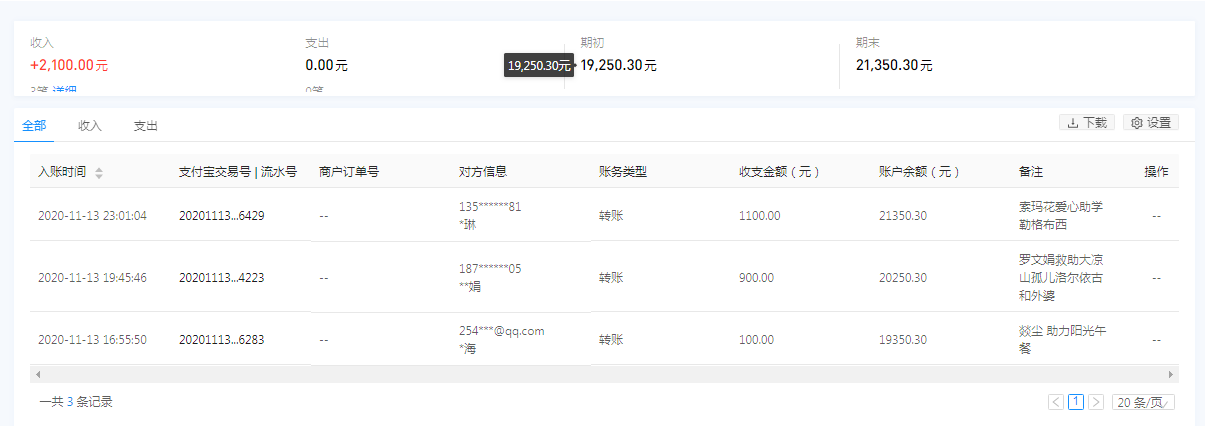The image size is (1205, 426).
Task: Click transaction number 20201113...6283
Action: pos(222,339)
